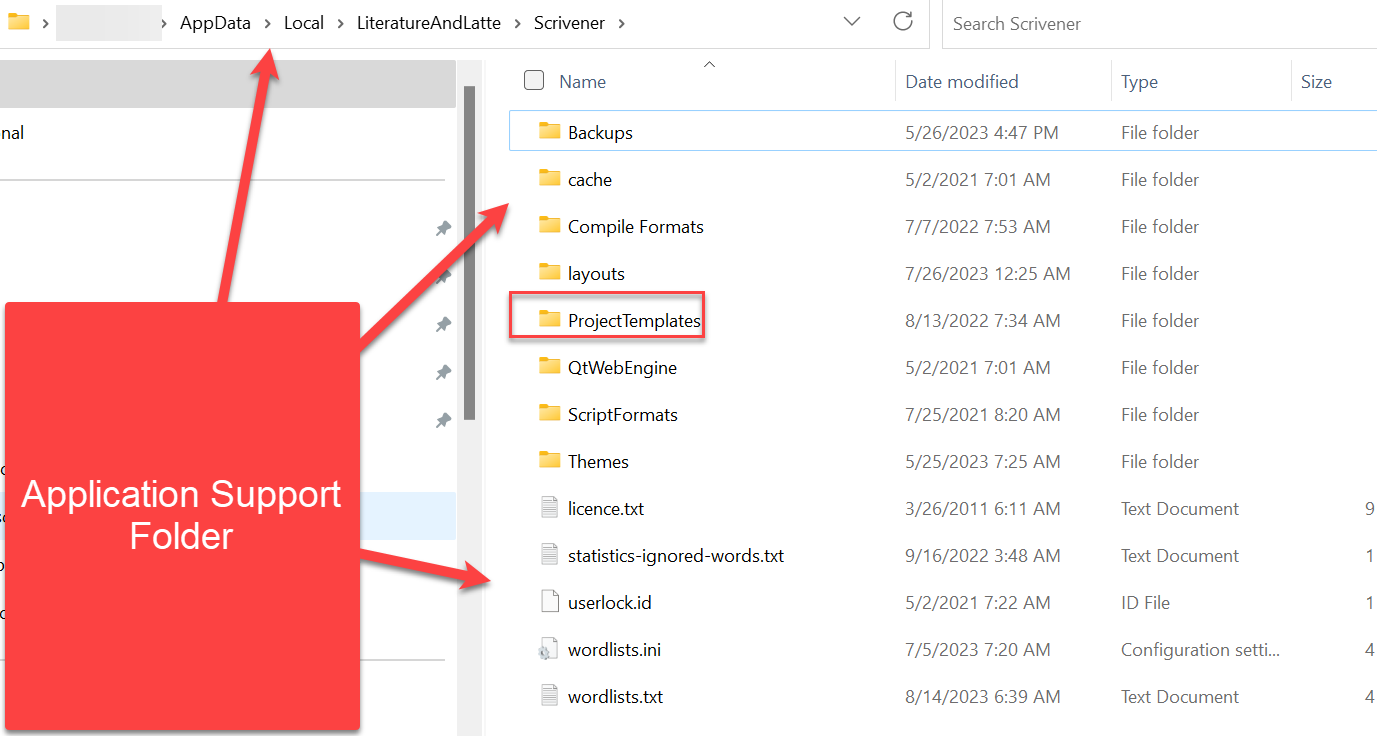Click AppData in the breadcrumb path
Viewport: 1377px width, 736px height.
click(x=214, y=22)
